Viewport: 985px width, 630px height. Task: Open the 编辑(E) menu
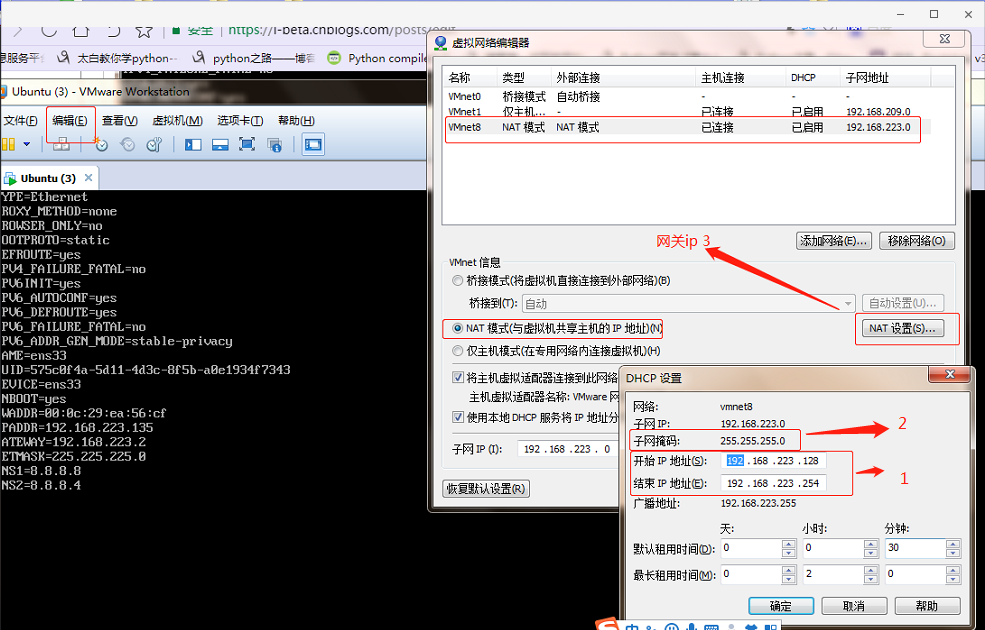tap(70, 121)
